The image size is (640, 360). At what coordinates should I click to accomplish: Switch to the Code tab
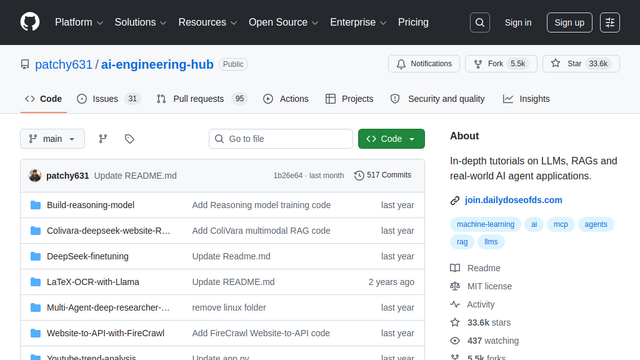pos(44,99)
